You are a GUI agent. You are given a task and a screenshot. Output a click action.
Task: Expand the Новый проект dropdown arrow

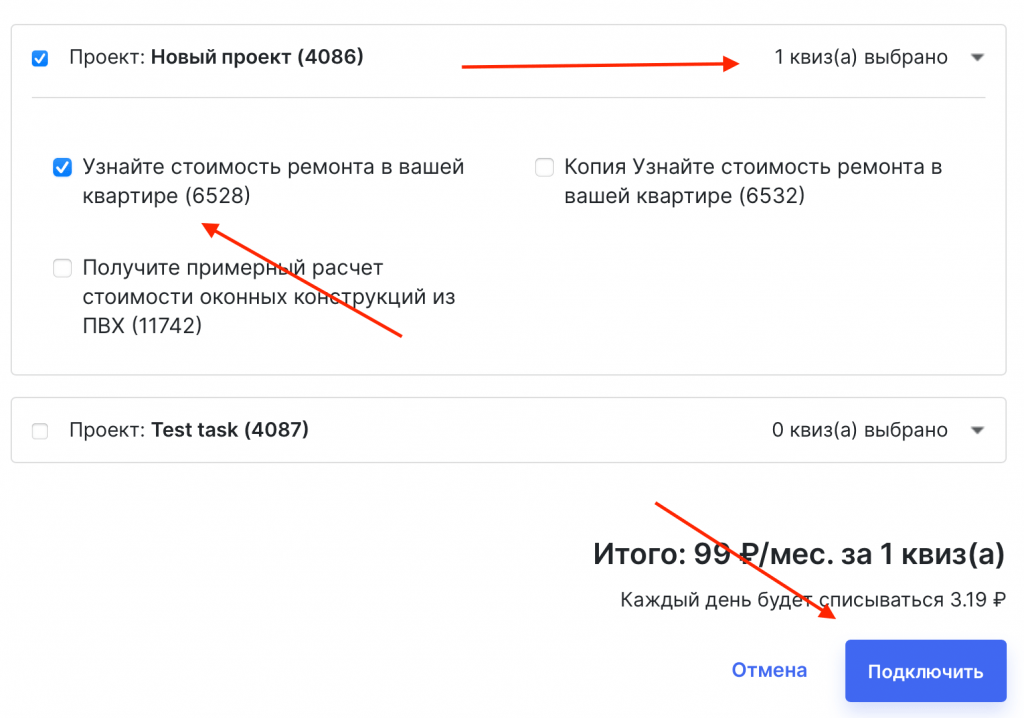tap(977, 58)
